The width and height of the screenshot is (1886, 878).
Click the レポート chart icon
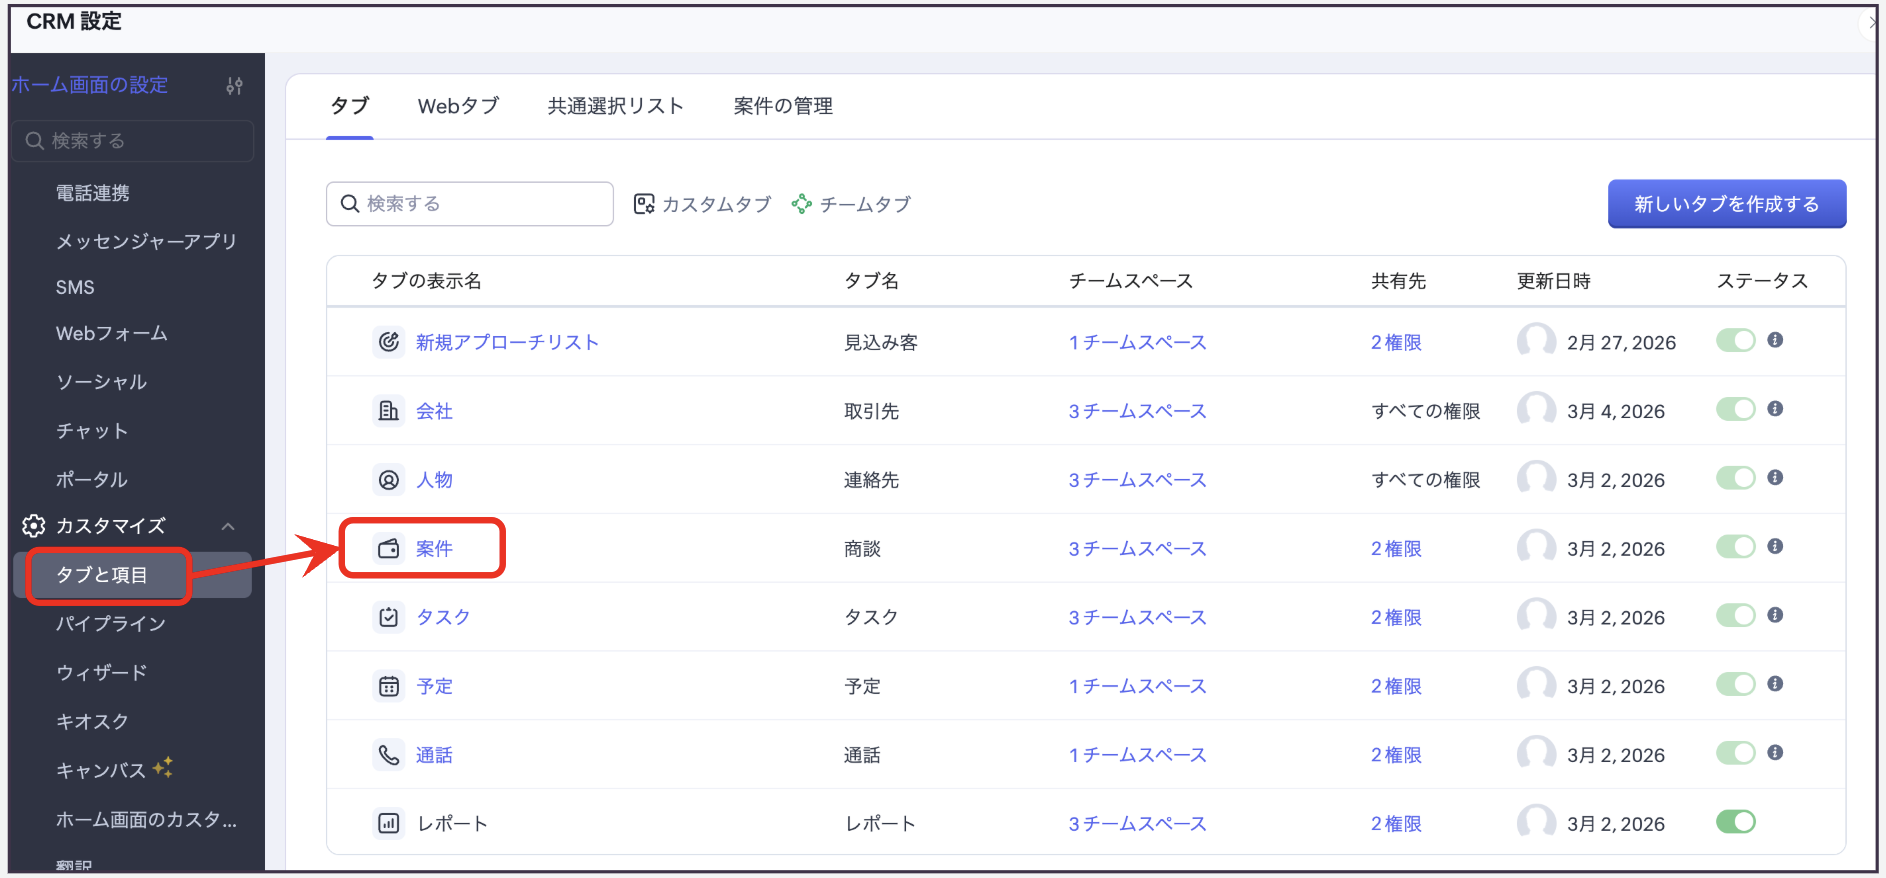pos(388,823)
